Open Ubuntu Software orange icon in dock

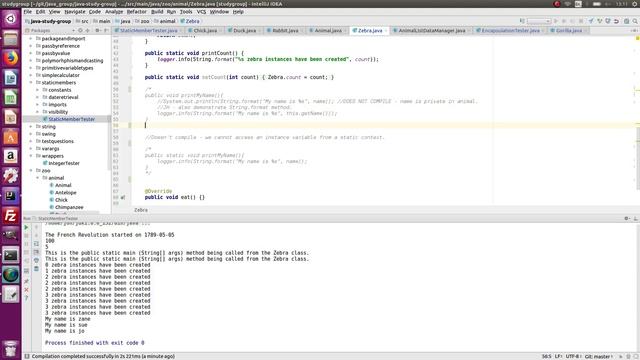click(x=11, y=137)
